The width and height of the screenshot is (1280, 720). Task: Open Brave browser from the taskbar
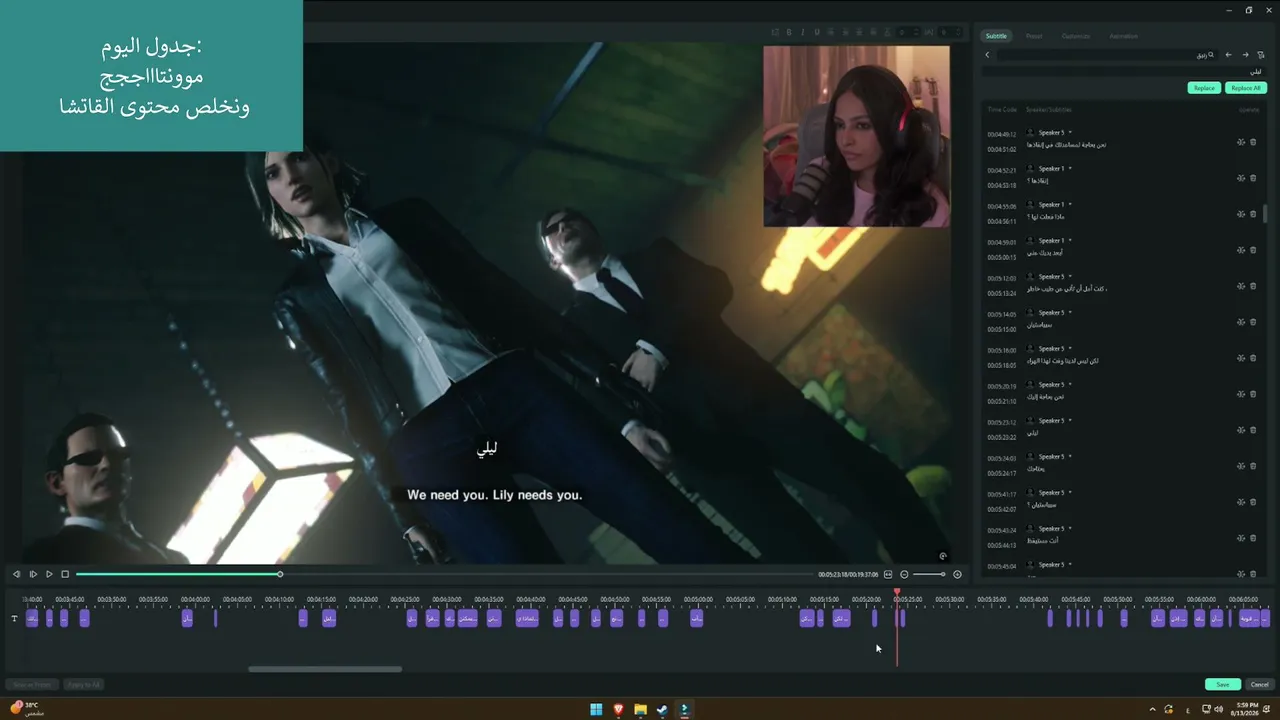point(618,710)
